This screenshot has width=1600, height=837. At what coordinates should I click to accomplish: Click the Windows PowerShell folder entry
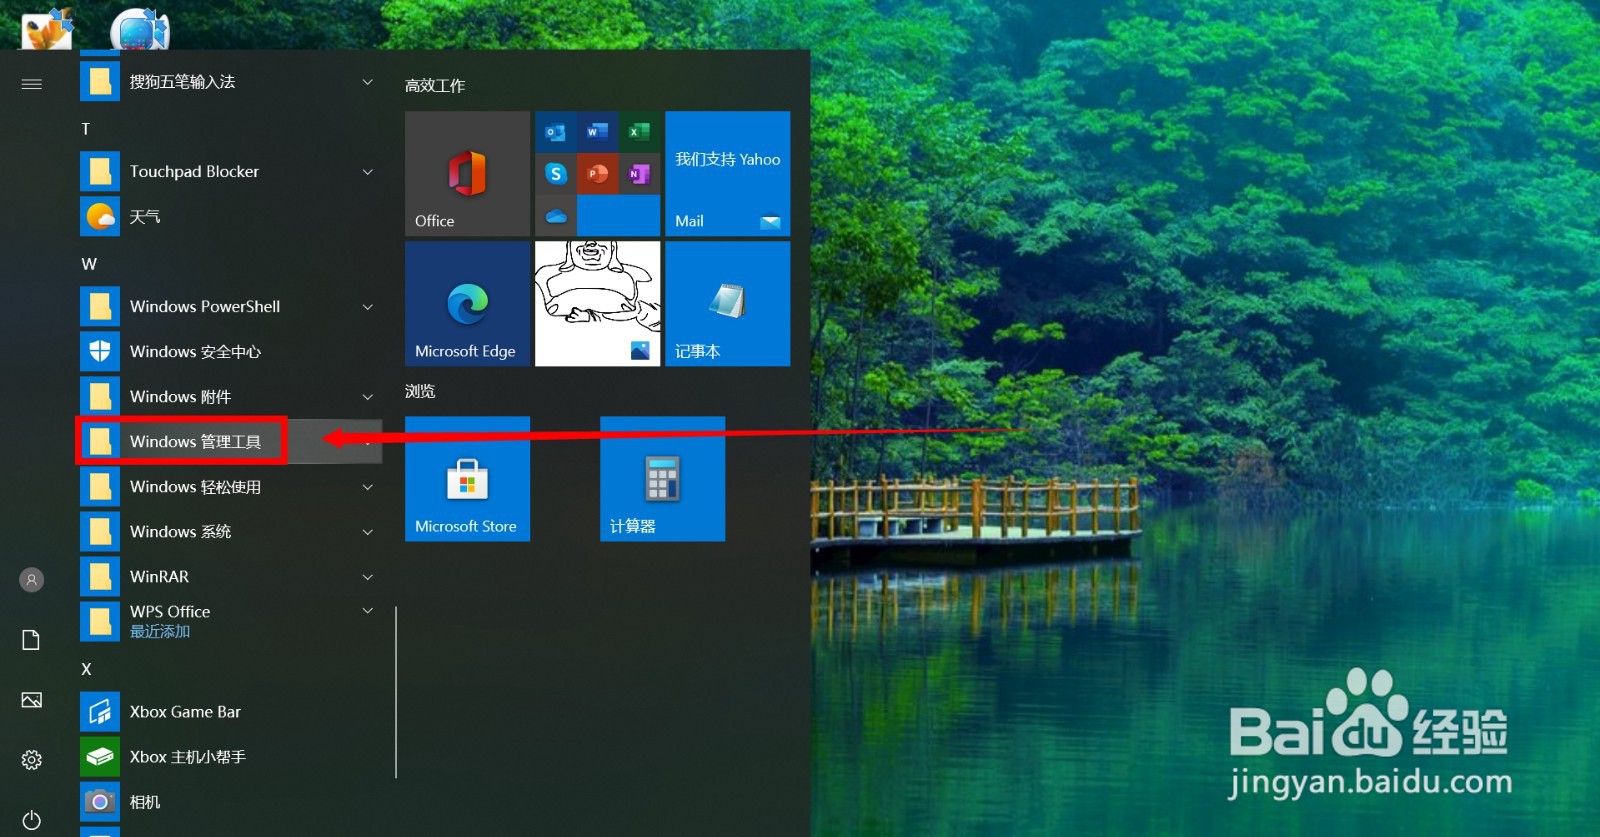pos(230,306)
